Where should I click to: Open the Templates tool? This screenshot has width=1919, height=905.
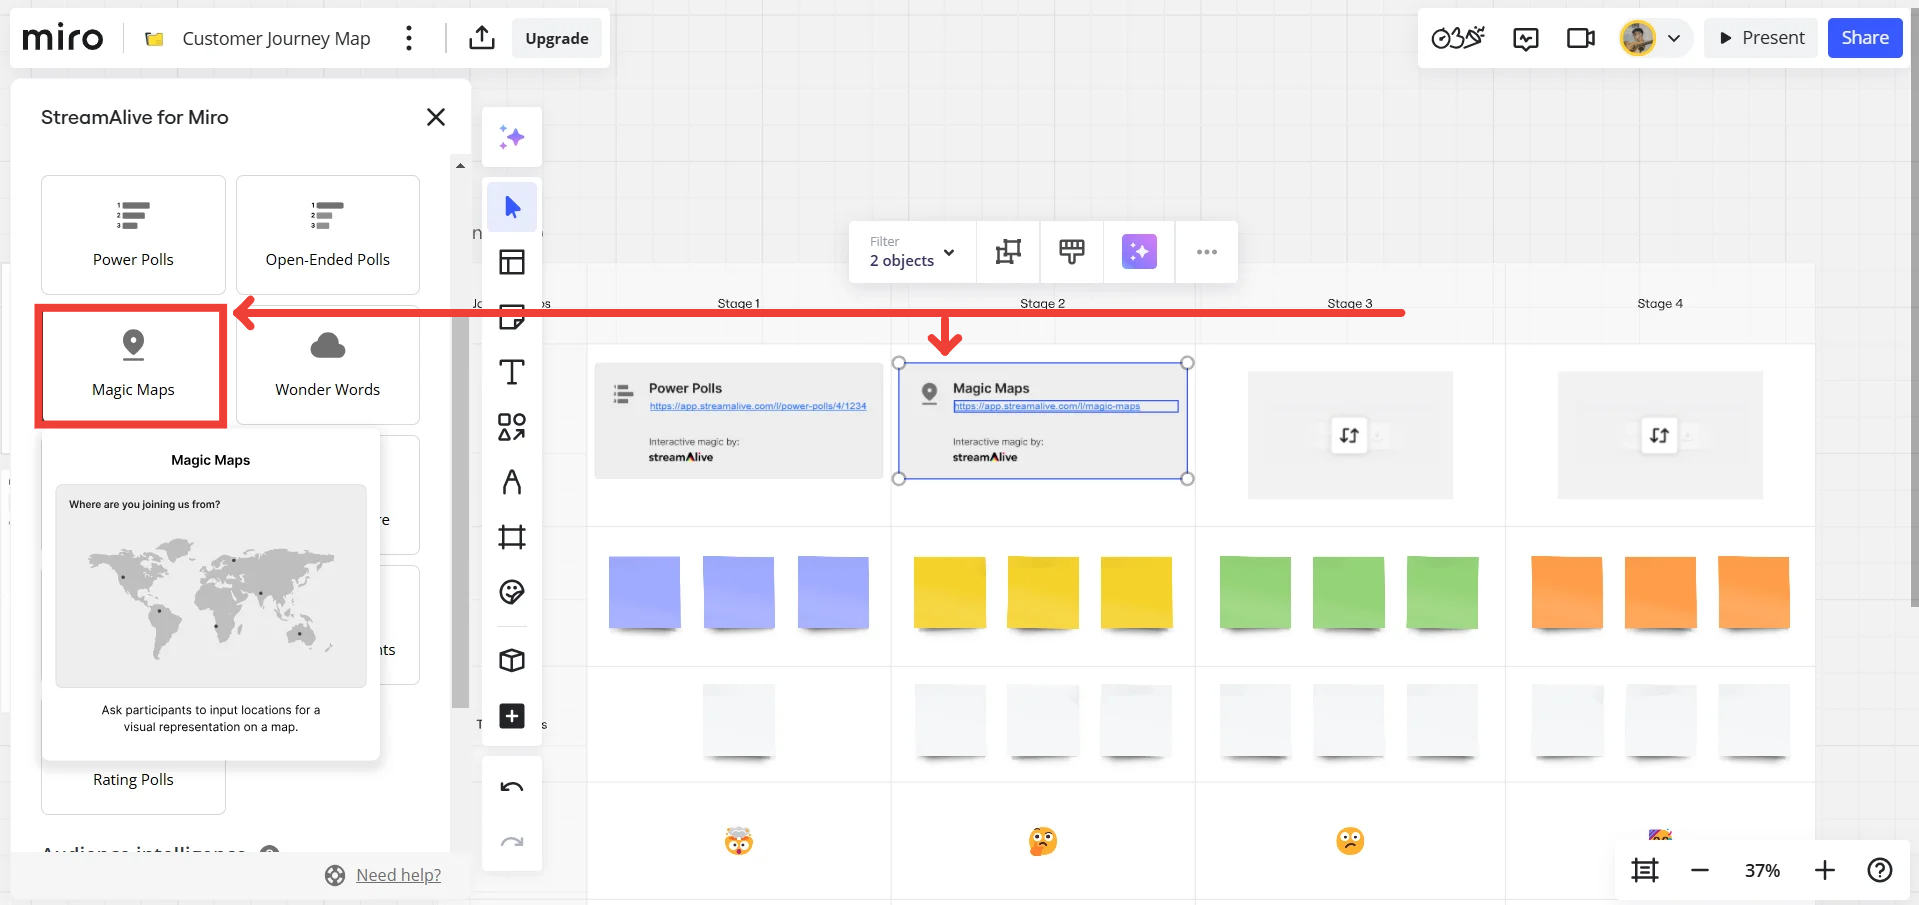pos(512,262)
